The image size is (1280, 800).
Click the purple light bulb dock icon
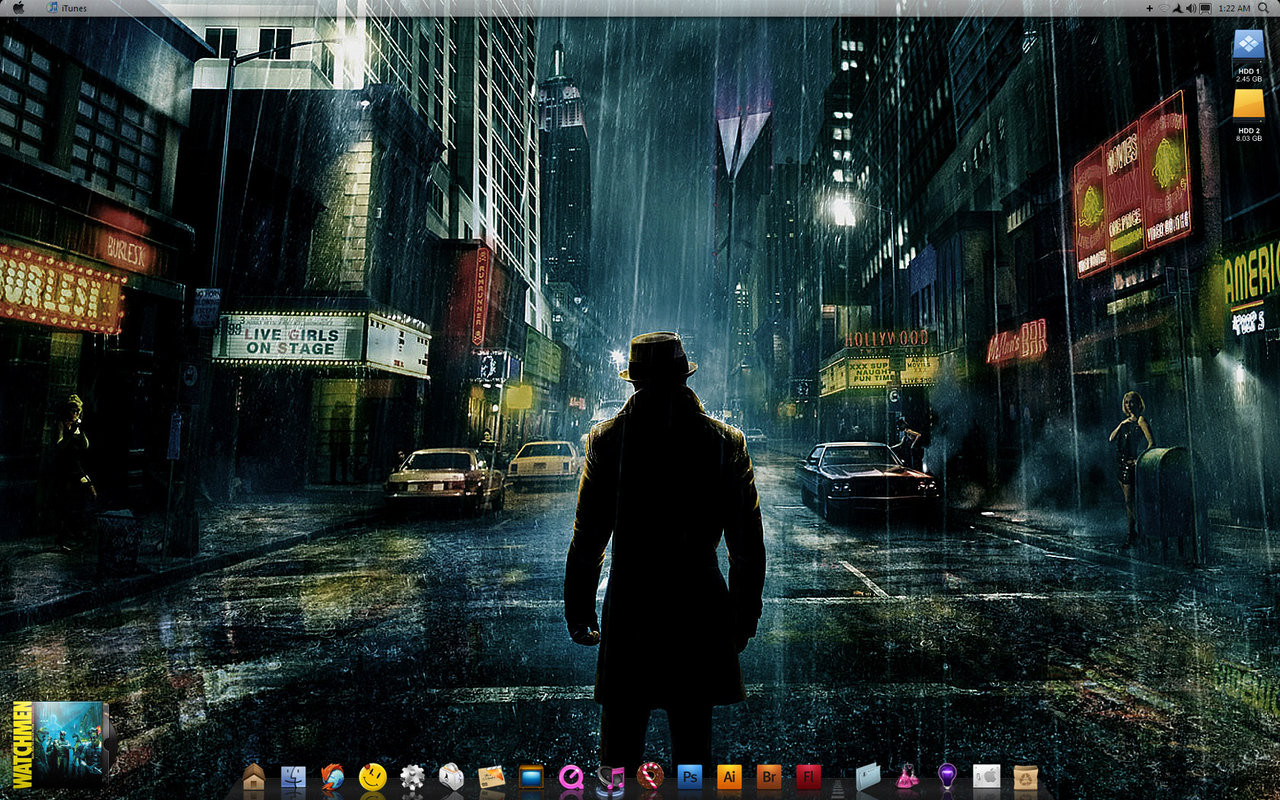point(947,777)
